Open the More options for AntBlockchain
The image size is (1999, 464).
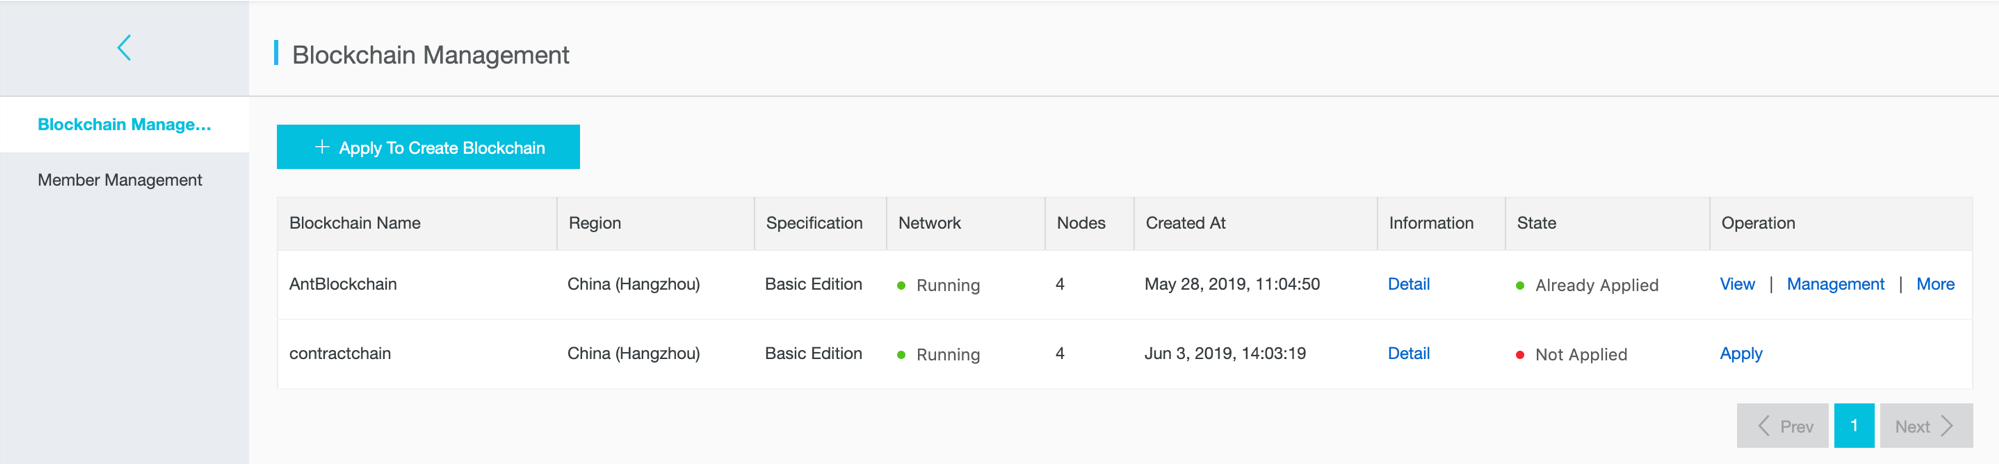[x=1935, y=284]
